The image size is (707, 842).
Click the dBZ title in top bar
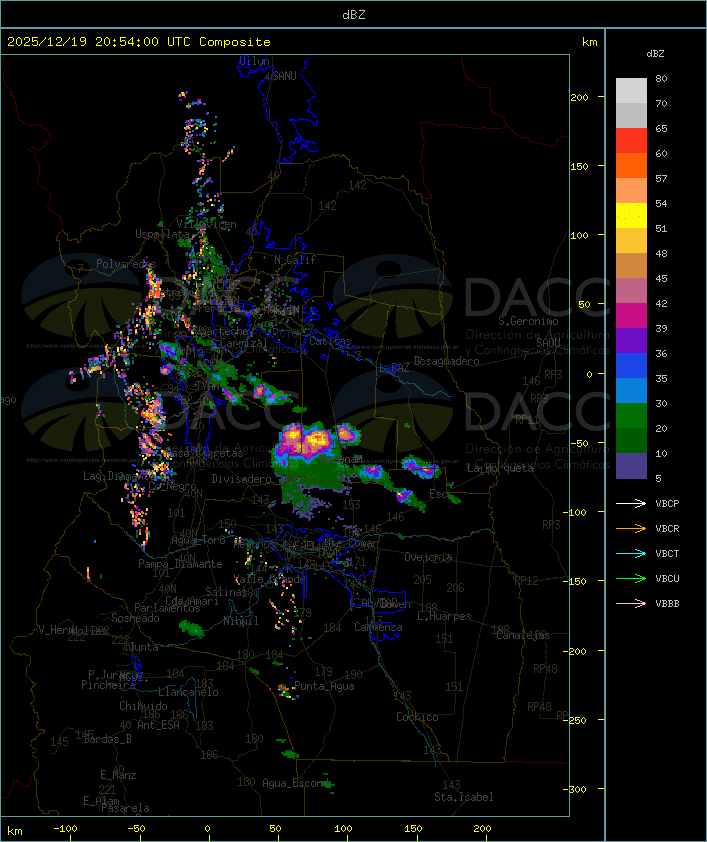354,15
